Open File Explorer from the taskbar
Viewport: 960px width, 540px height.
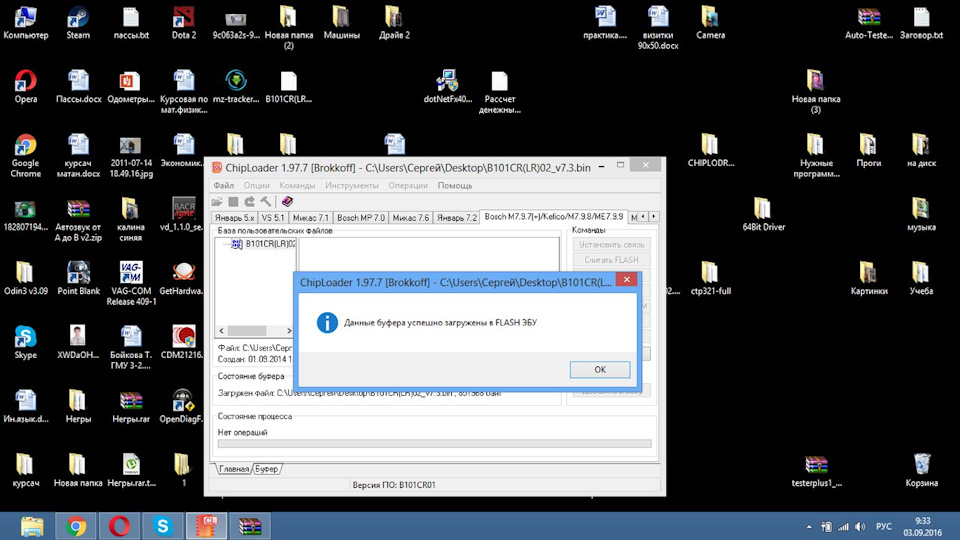coord(32,526)
